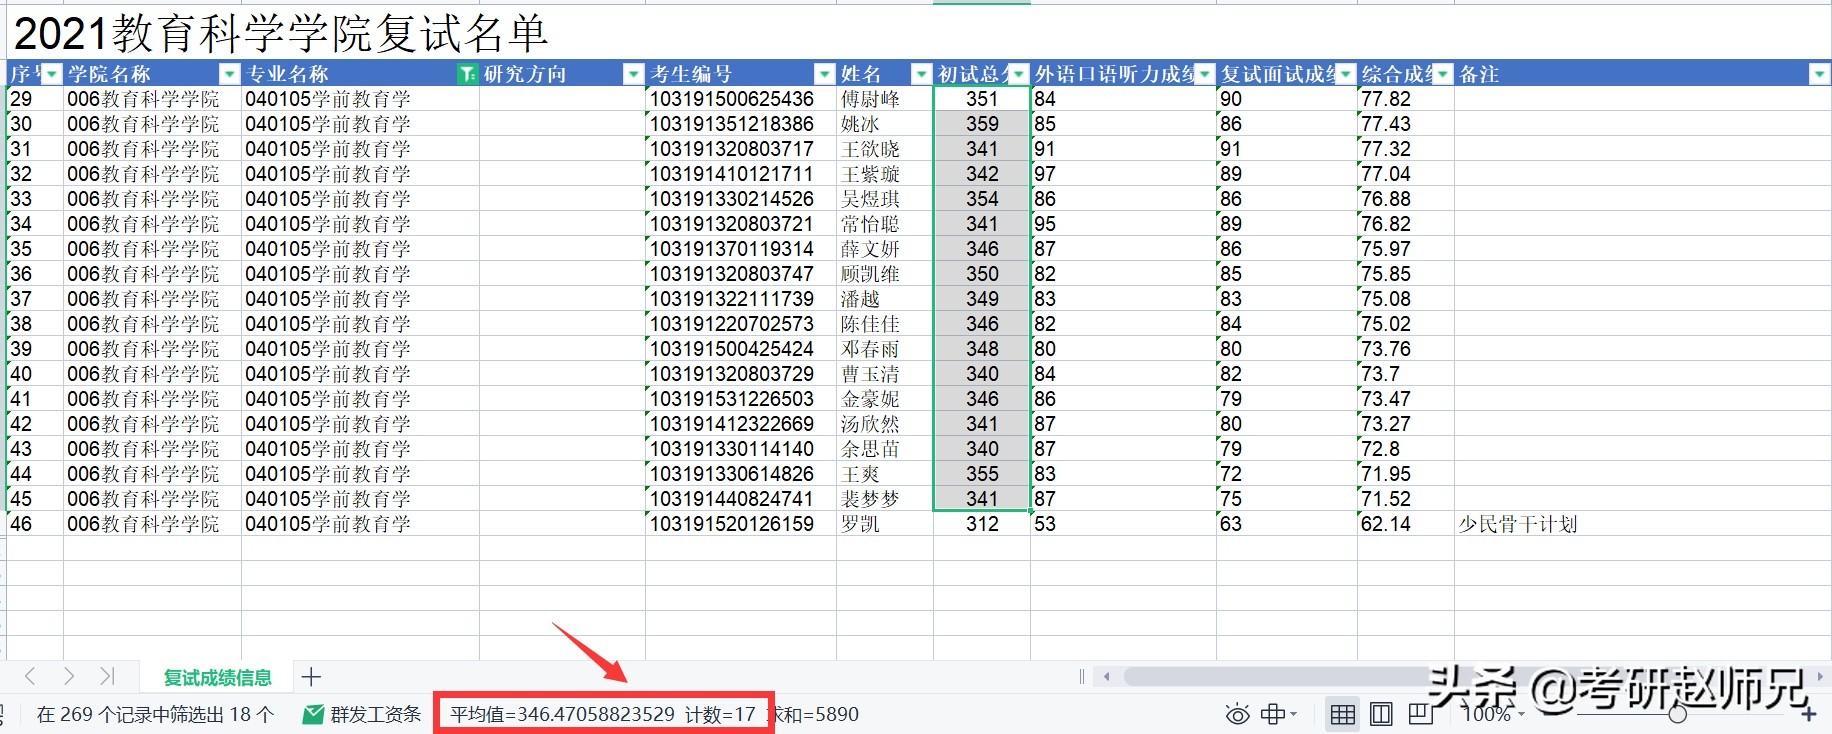Viewport: 1832px width, 734px height.
Task: Click the eye protection mode icon
Action: coord(1237,714)
